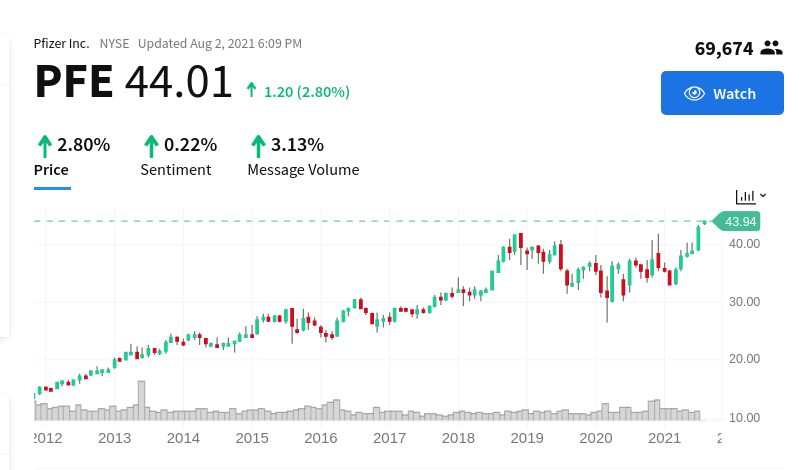This screenshot has height=470, width=809.
Task: Click the 0.22% sentiment percentage
Action: [190, 145]
